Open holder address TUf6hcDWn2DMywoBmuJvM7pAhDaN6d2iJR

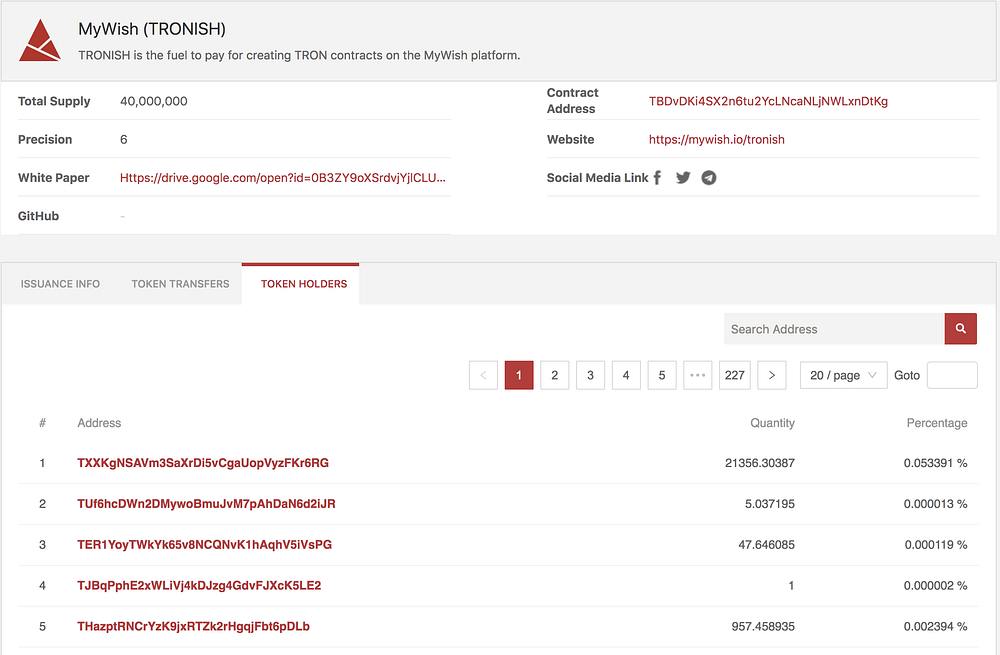(206, 504)
